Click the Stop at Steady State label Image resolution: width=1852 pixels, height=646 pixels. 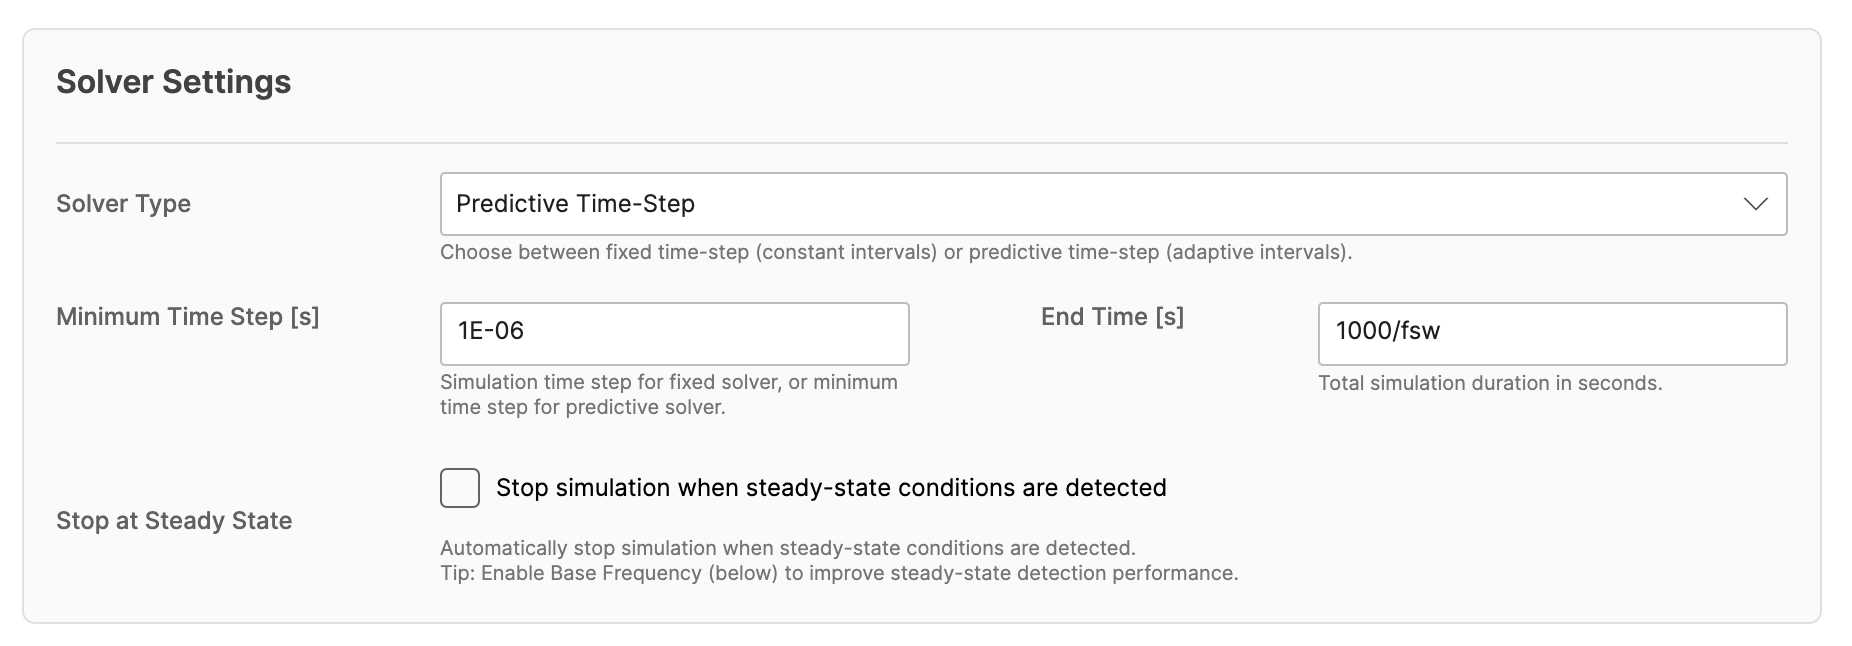pos(174,520)
